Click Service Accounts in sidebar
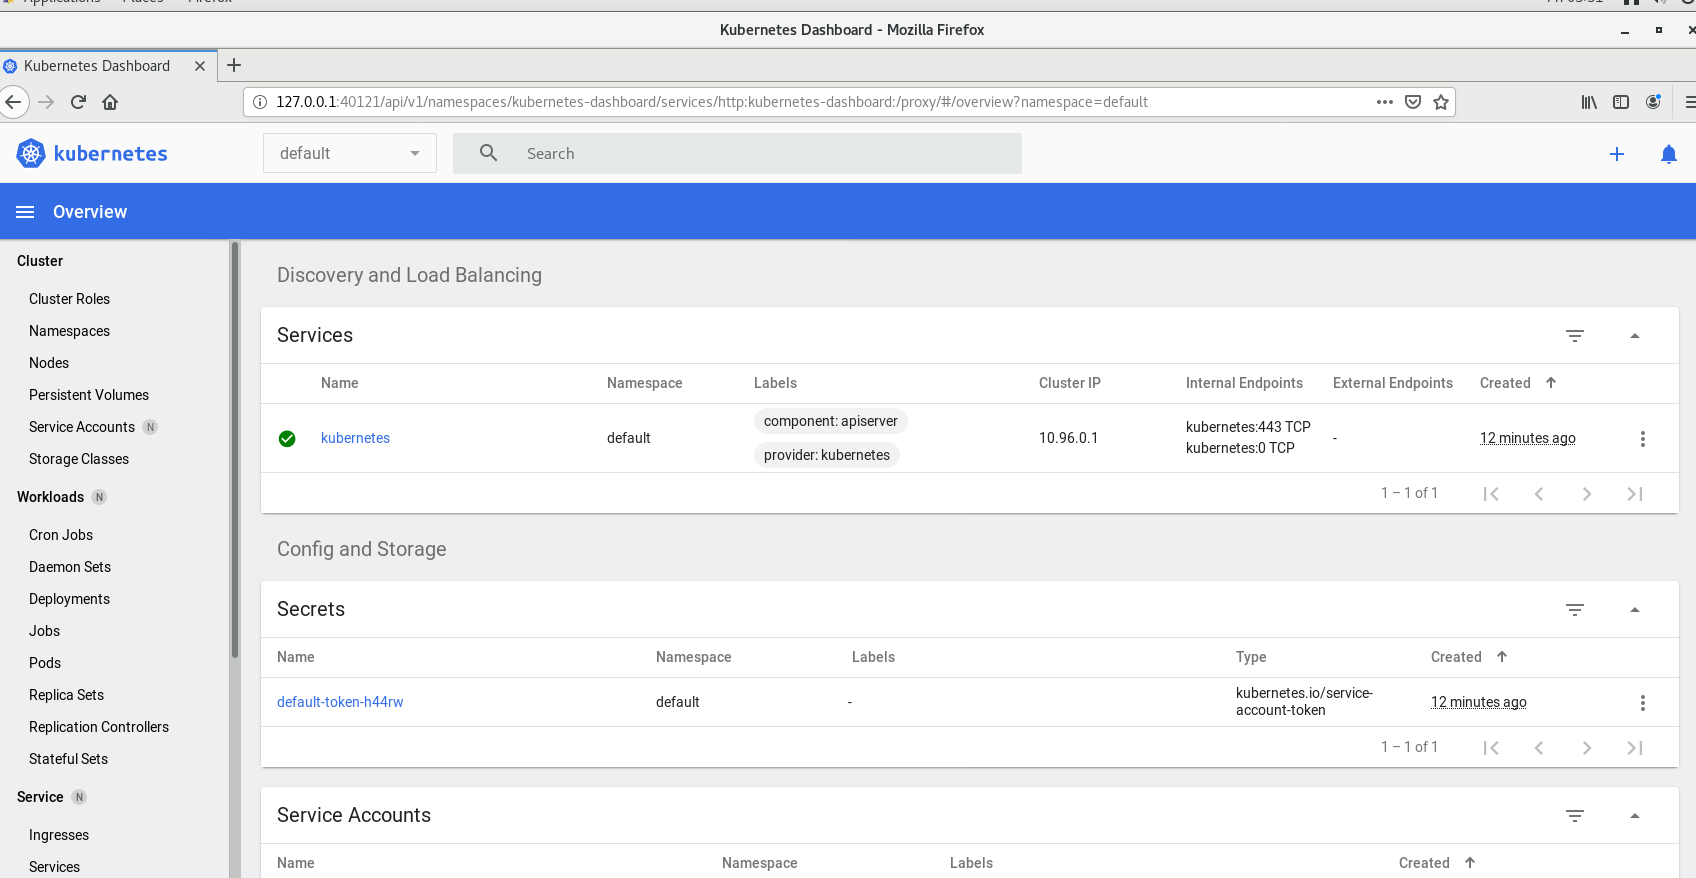This screenshot has width=1696, height=878. point(82,427)
